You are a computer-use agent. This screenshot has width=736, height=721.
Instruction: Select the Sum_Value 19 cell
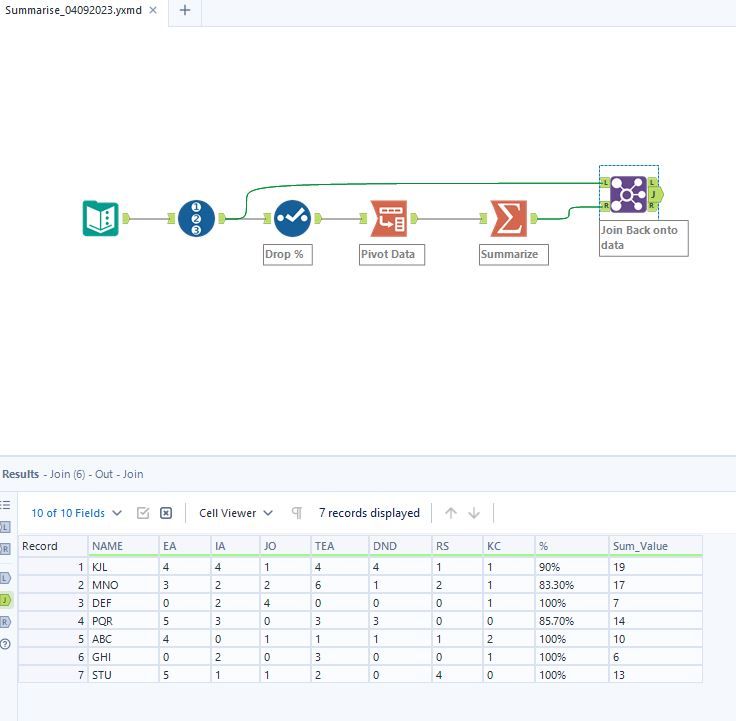655,567
